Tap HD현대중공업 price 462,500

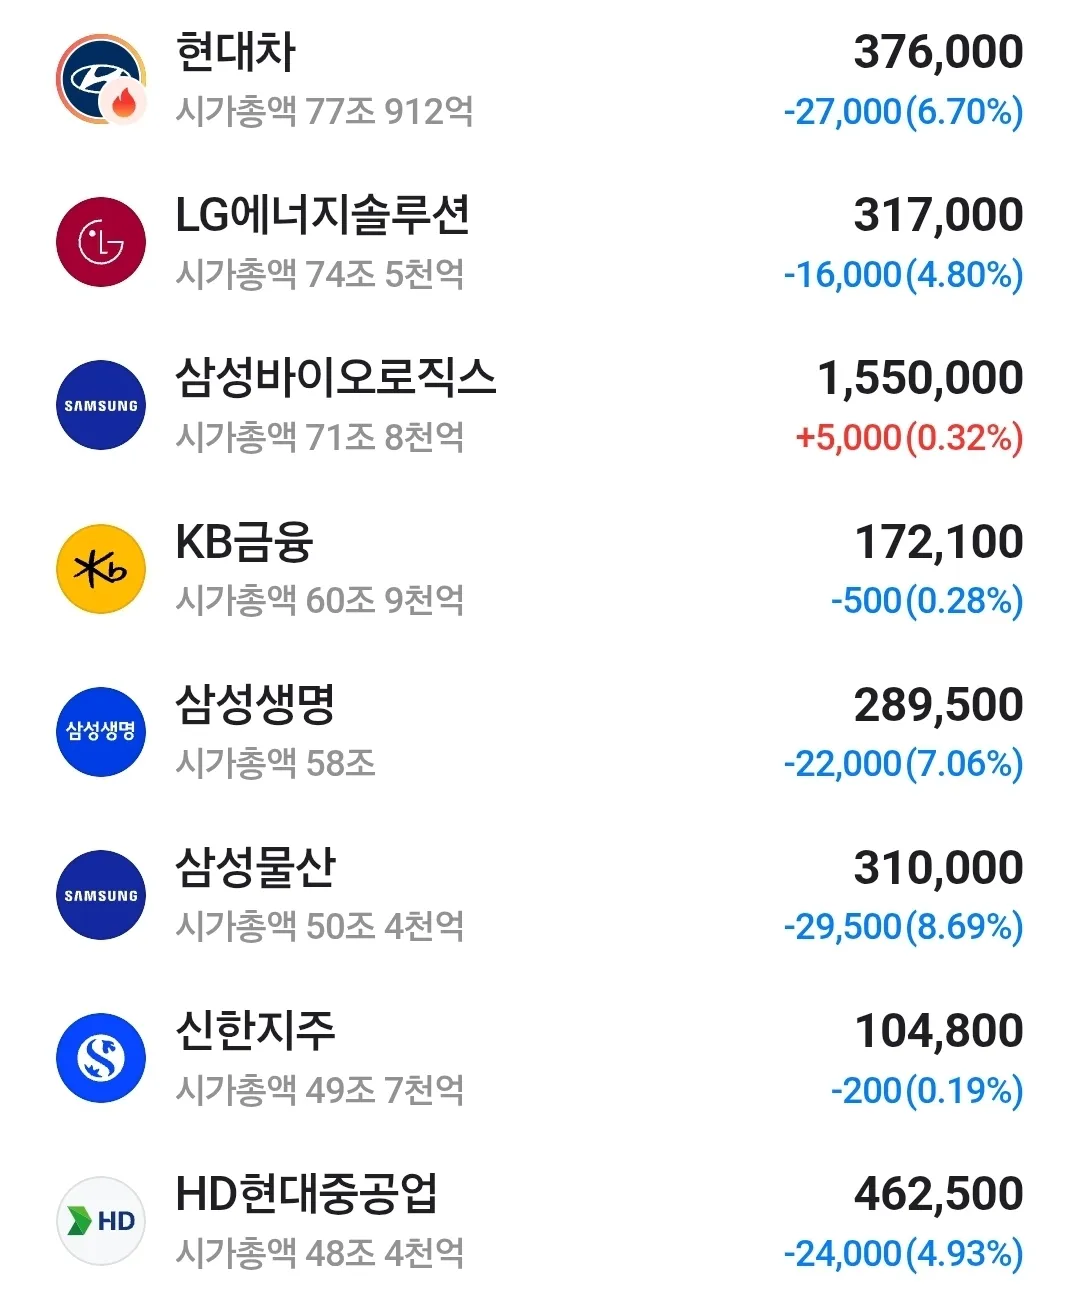[938, 1194]
